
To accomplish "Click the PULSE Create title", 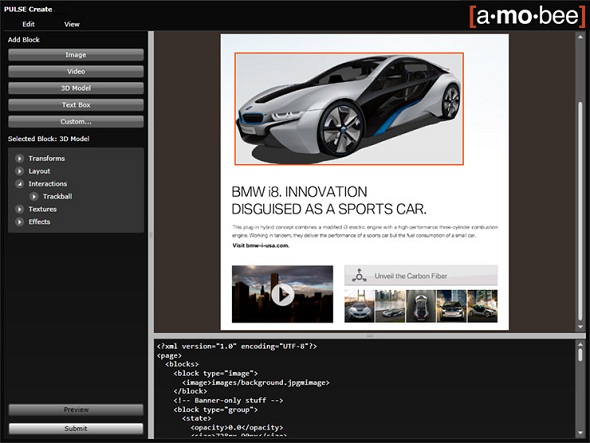I will 28,9.
